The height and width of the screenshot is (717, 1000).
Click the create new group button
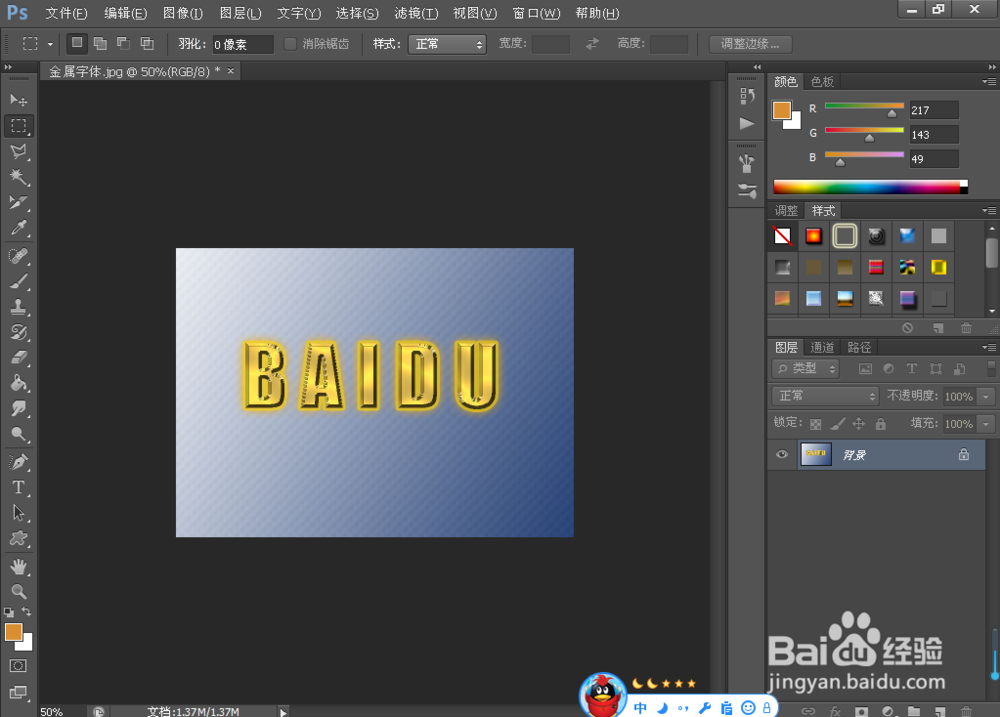914,711
